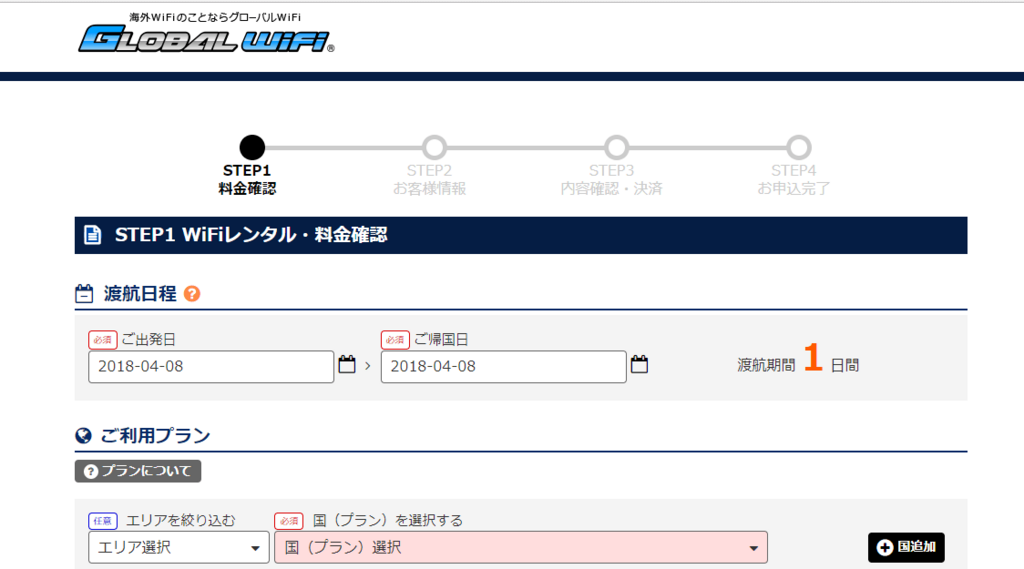This screenshot has width=1024, height=569.
Task: Click the ご出発日 label
Action: click(x=149, y=340)
